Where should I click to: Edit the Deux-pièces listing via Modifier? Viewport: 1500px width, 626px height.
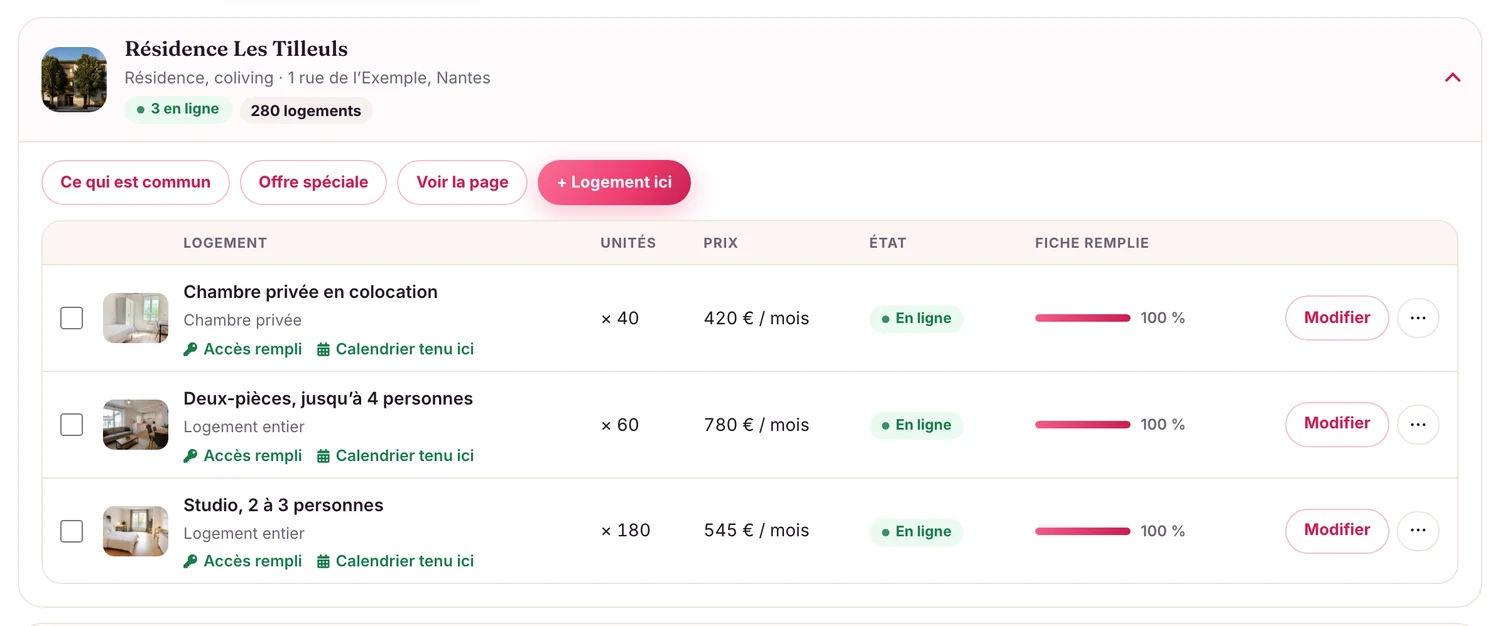[1337, 424]
